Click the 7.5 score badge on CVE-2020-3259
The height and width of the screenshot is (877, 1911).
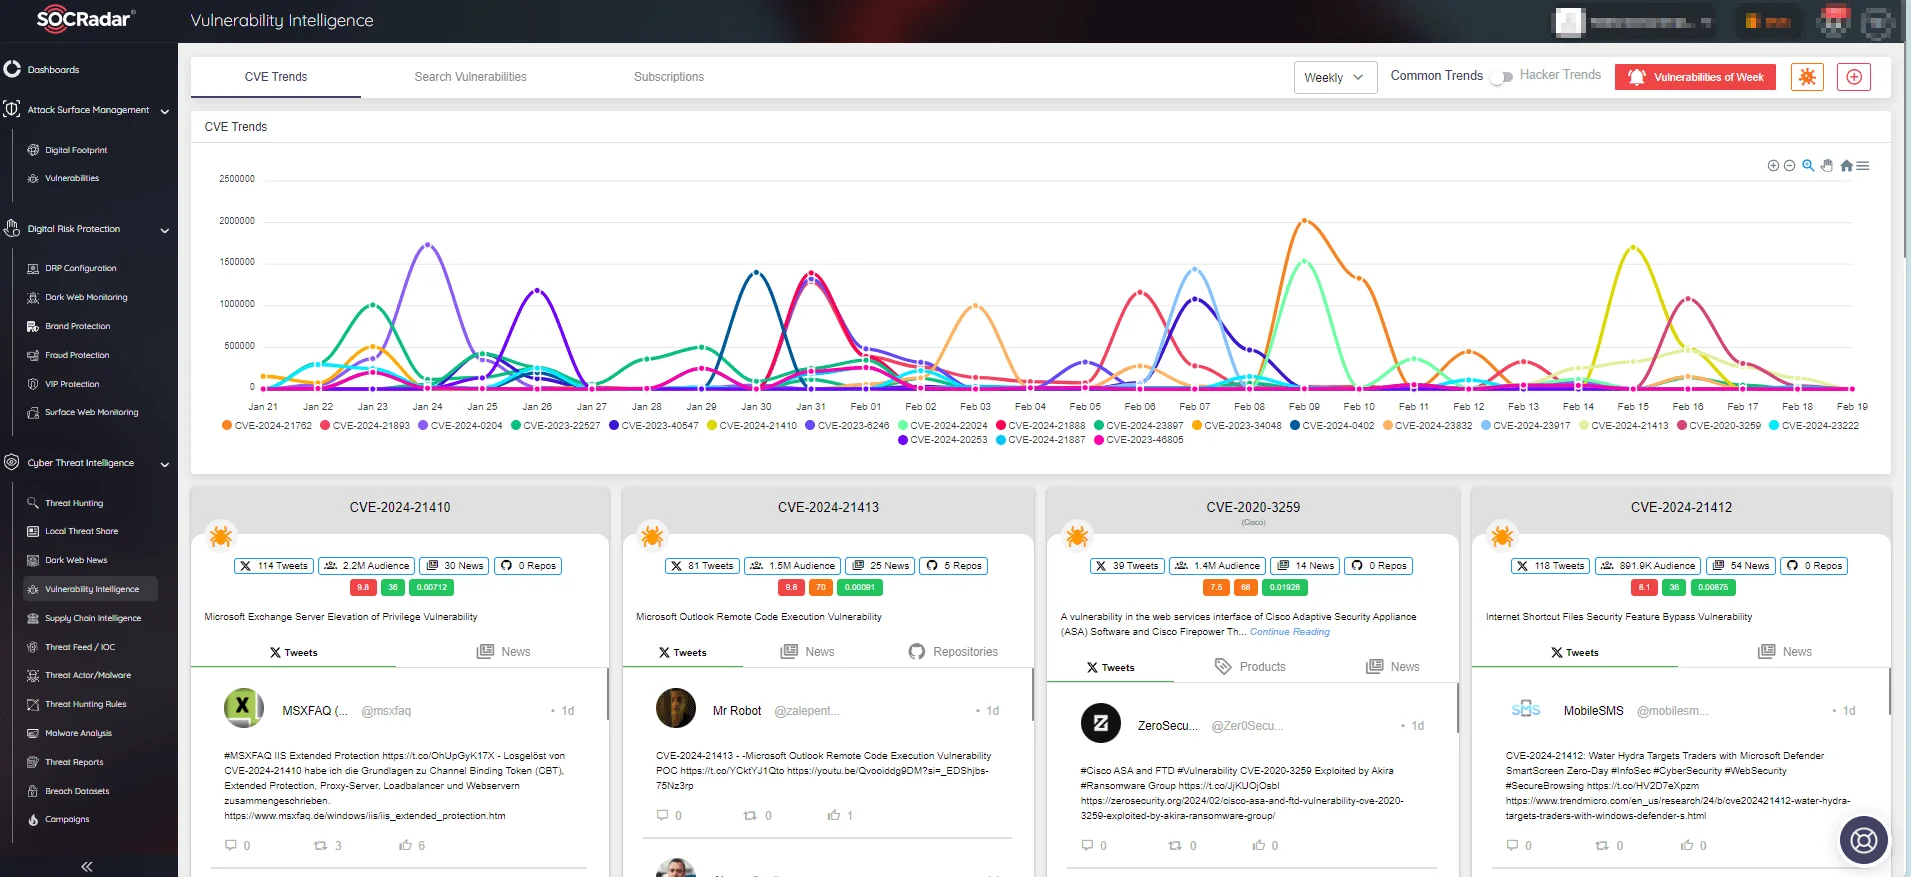click(x=1216, y=587)
